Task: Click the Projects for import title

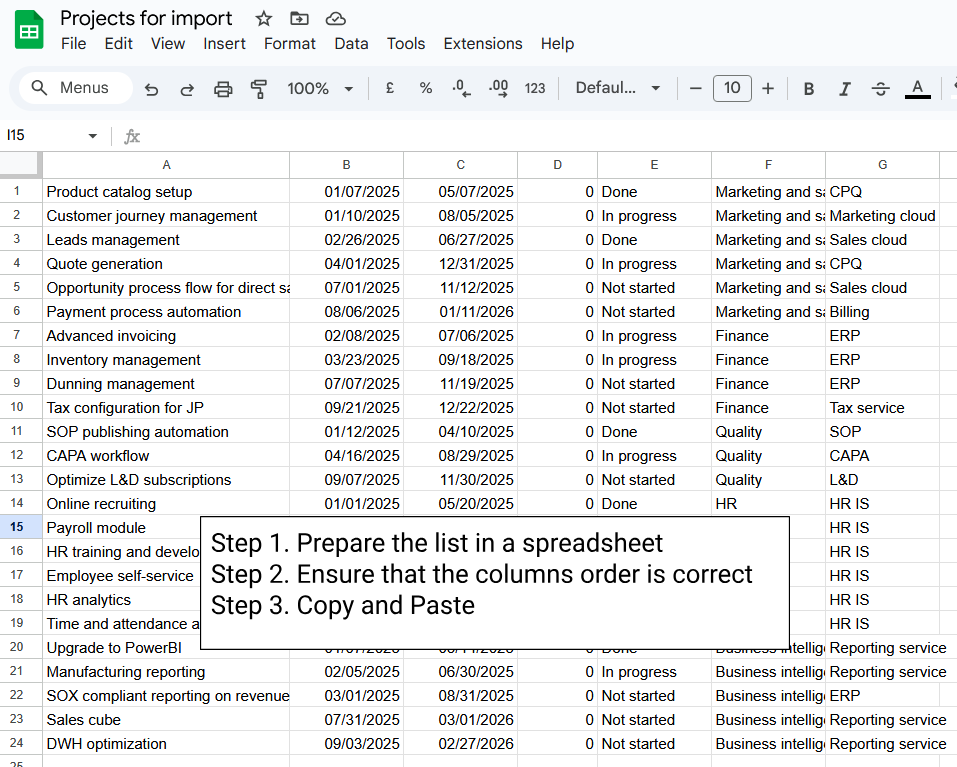Action: pyautogui.click(x=146, y=18)
